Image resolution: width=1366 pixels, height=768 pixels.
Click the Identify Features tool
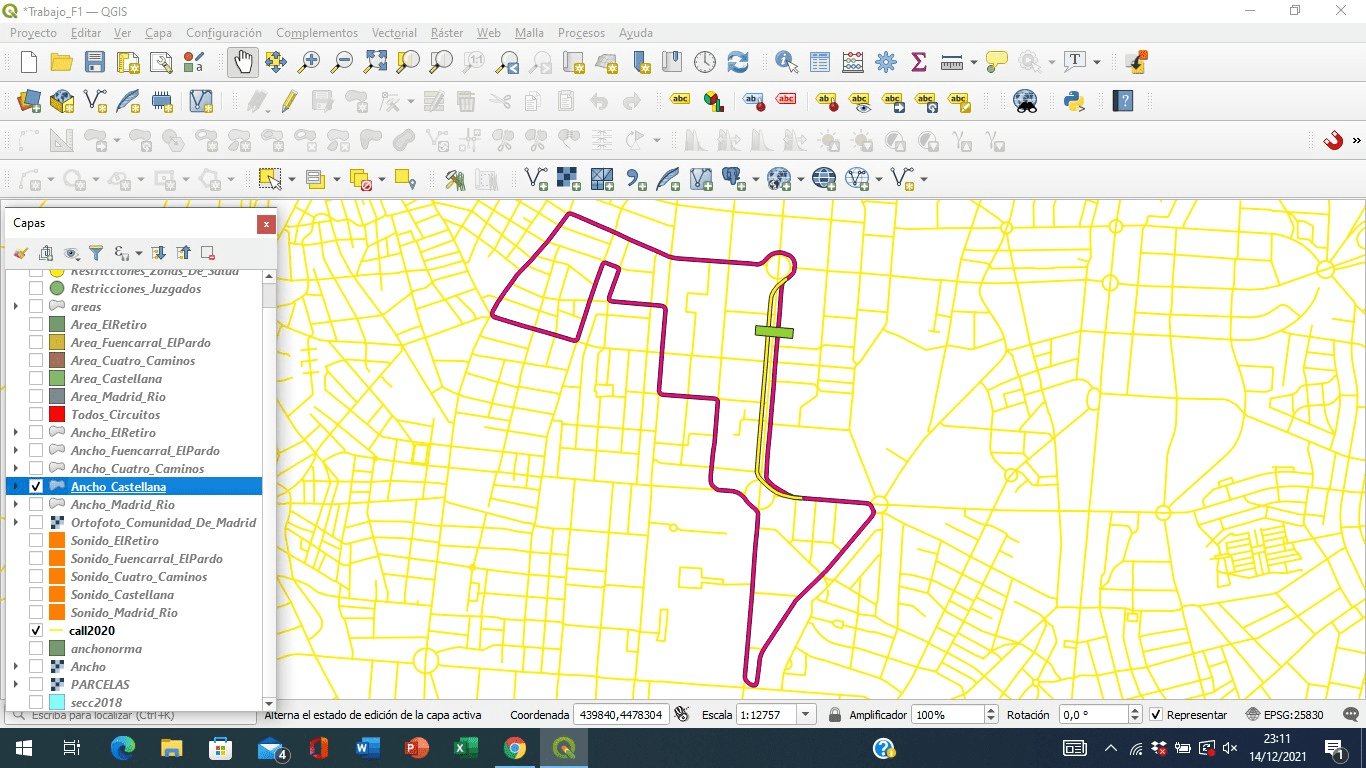pyautogui.click(x=787, y=62)
